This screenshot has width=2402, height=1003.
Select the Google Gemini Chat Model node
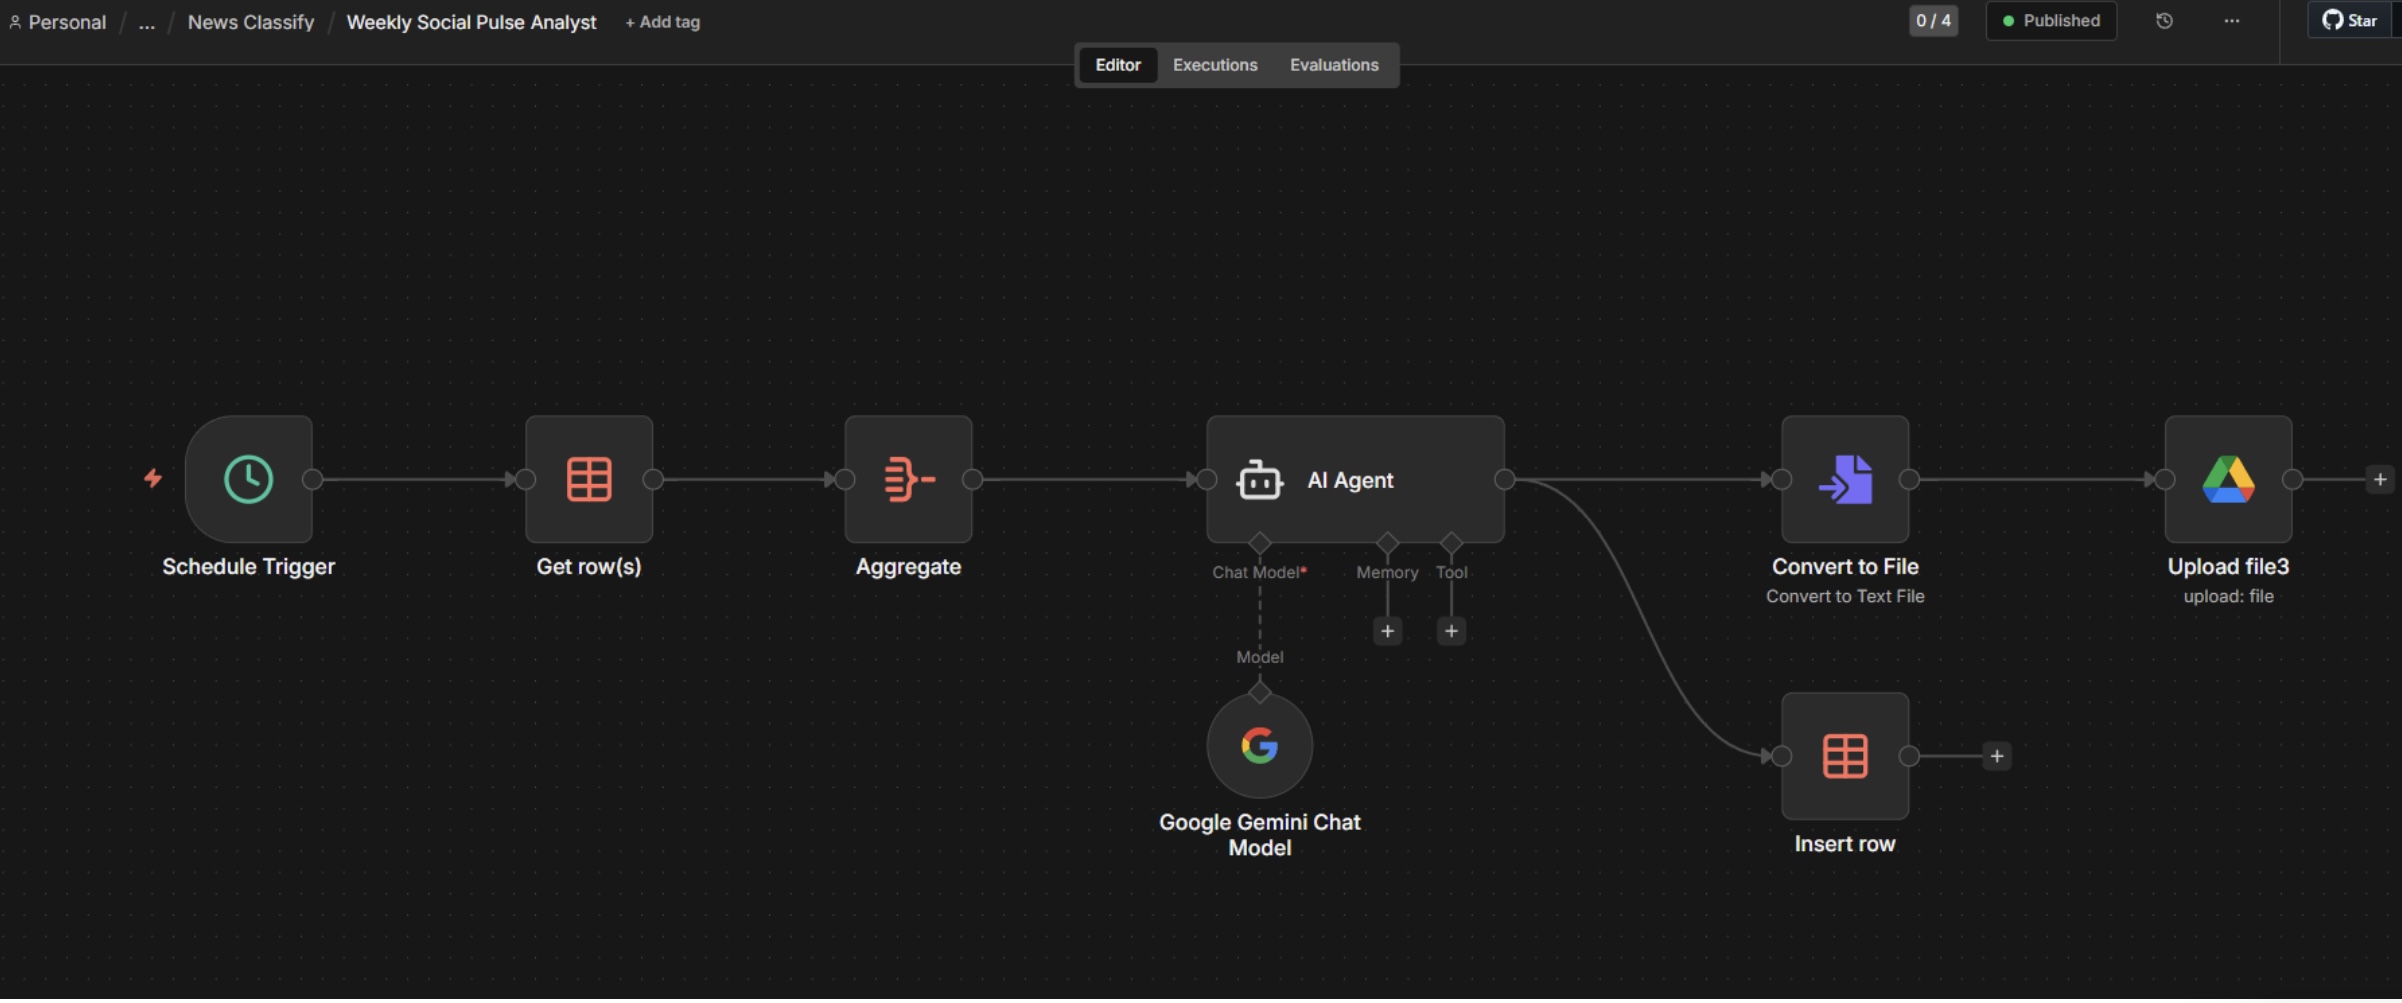pyautogui.click(x=1260, y=746)
